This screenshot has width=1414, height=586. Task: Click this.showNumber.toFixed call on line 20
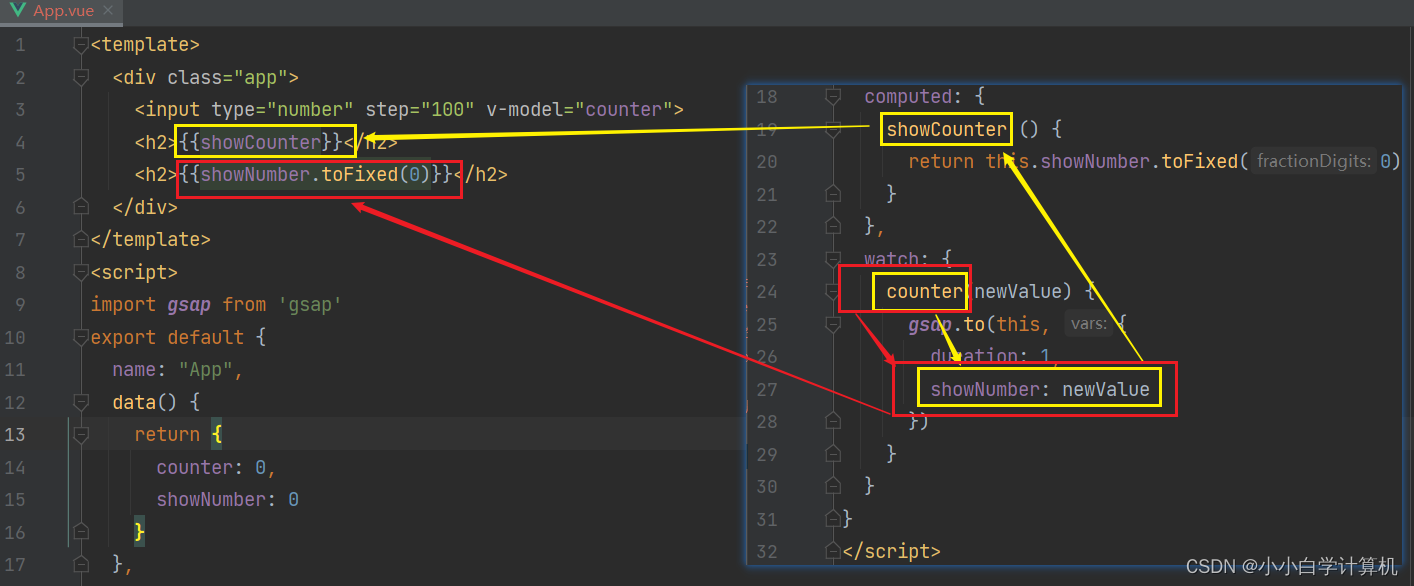coord(1112,162)
